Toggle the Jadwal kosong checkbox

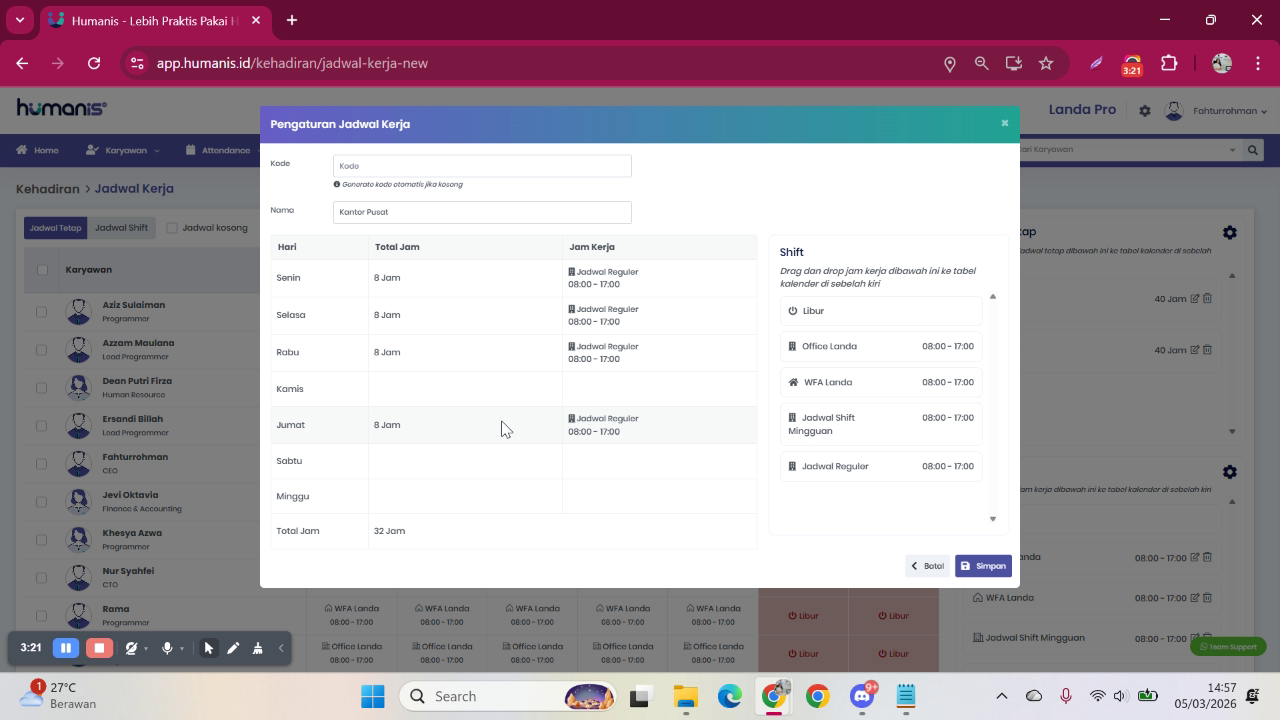[172, 228]
